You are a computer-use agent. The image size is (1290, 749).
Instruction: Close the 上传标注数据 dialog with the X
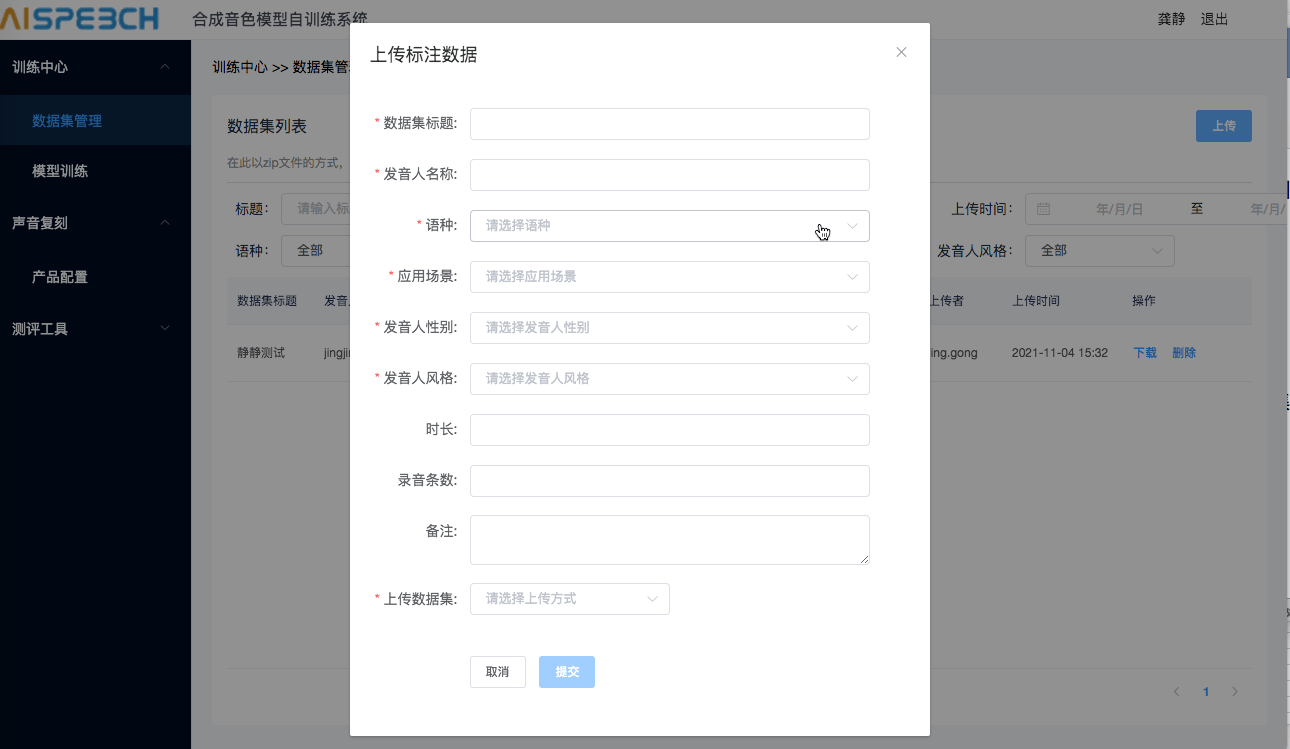901,52
